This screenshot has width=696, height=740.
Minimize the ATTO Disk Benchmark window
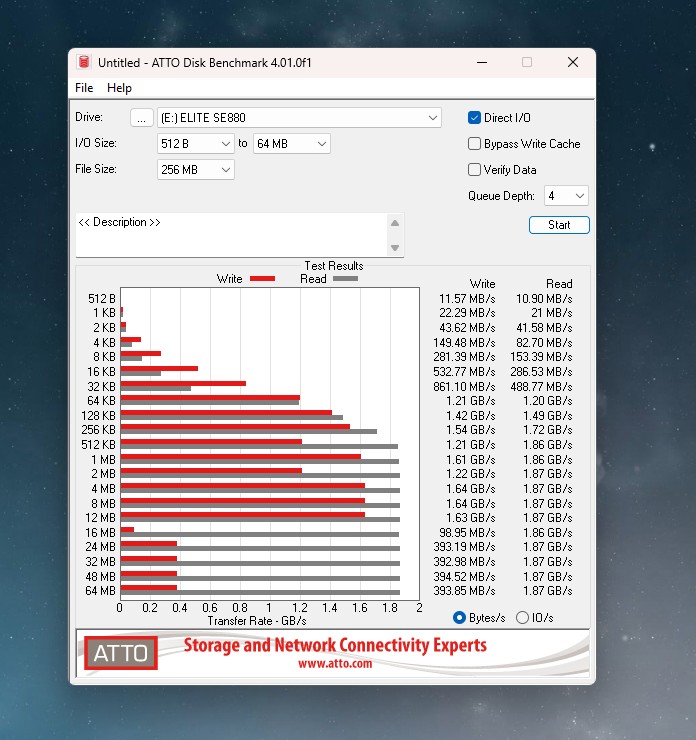tap(482, 62)
